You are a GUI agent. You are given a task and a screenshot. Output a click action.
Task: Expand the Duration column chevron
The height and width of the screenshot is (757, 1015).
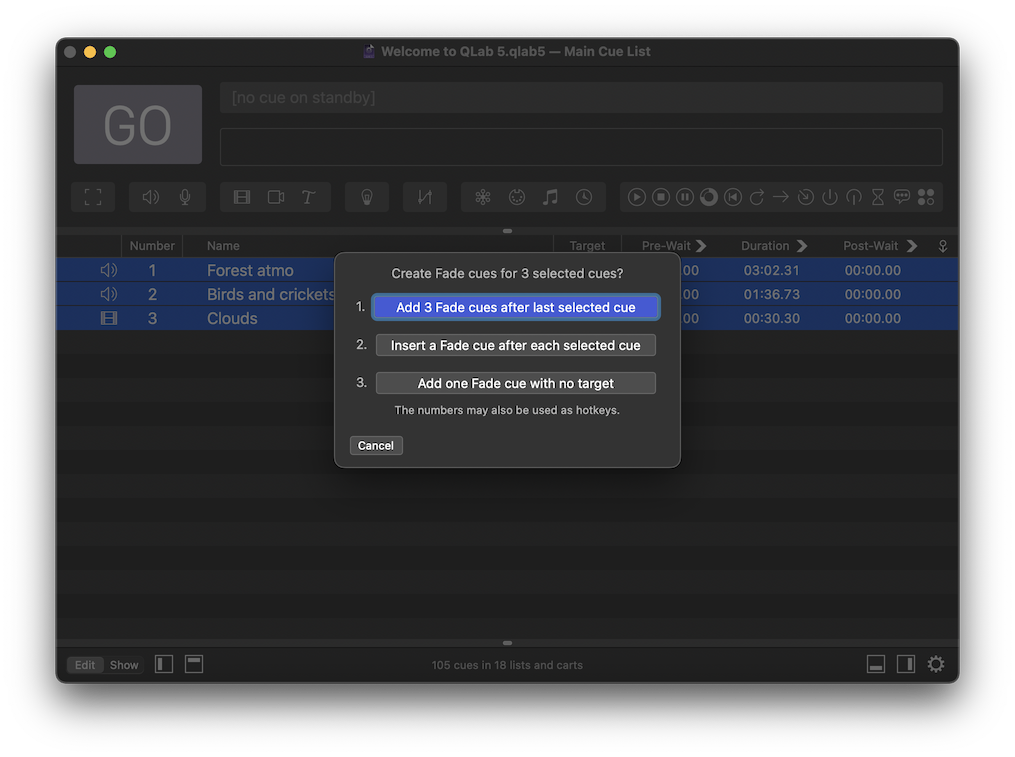click(x=805, y=245)
